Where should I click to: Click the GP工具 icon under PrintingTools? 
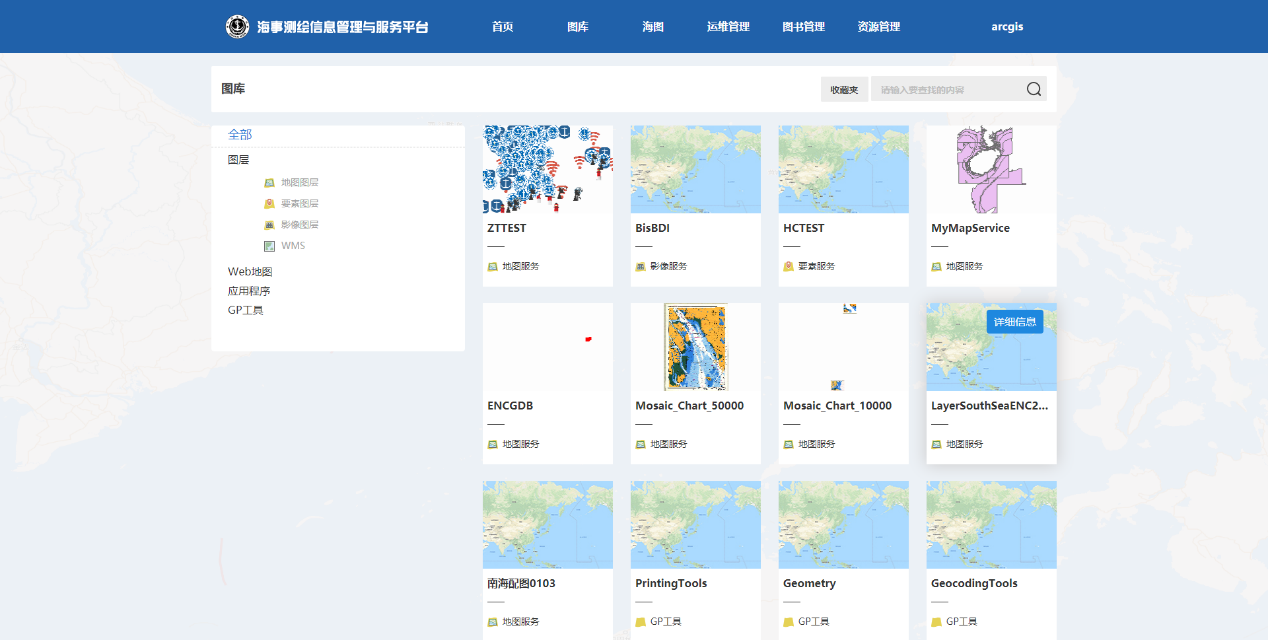pos(640,622)
